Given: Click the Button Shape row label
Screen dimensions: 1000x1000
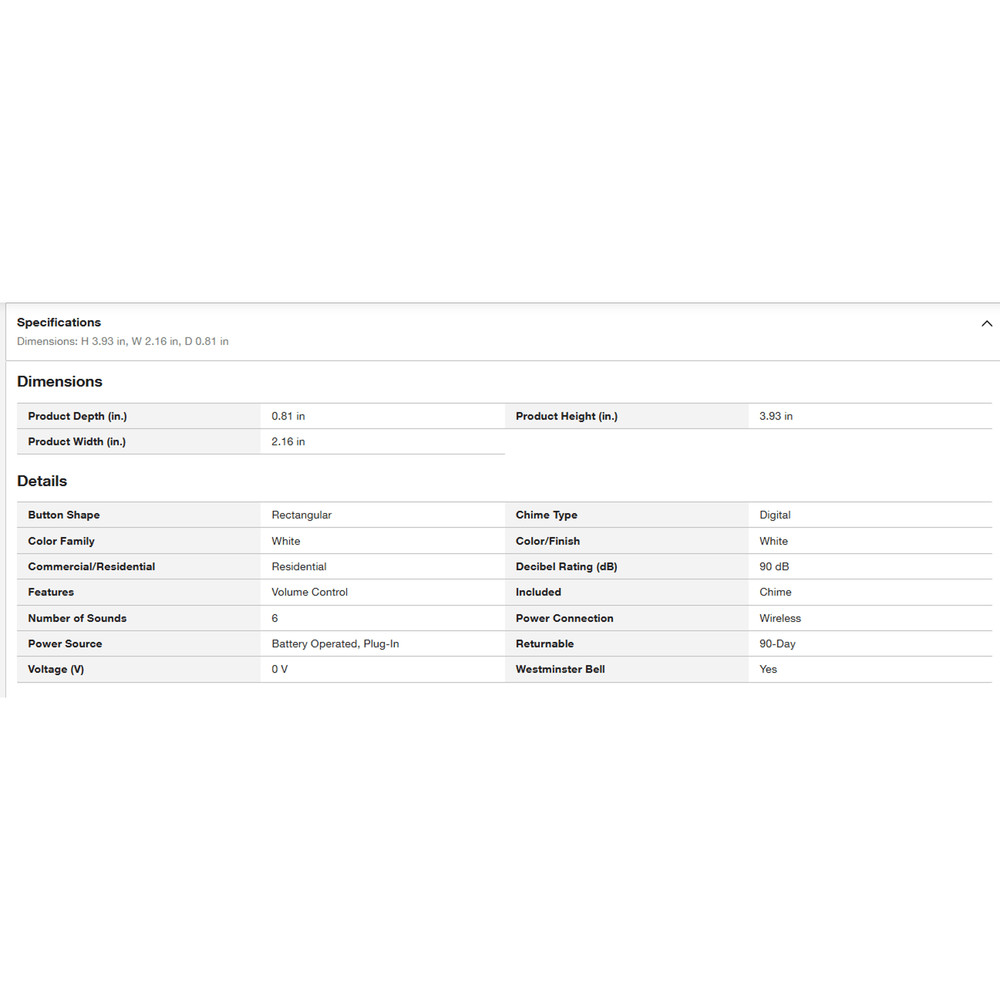Looking at the screenshot, I should tap(64, 515).
